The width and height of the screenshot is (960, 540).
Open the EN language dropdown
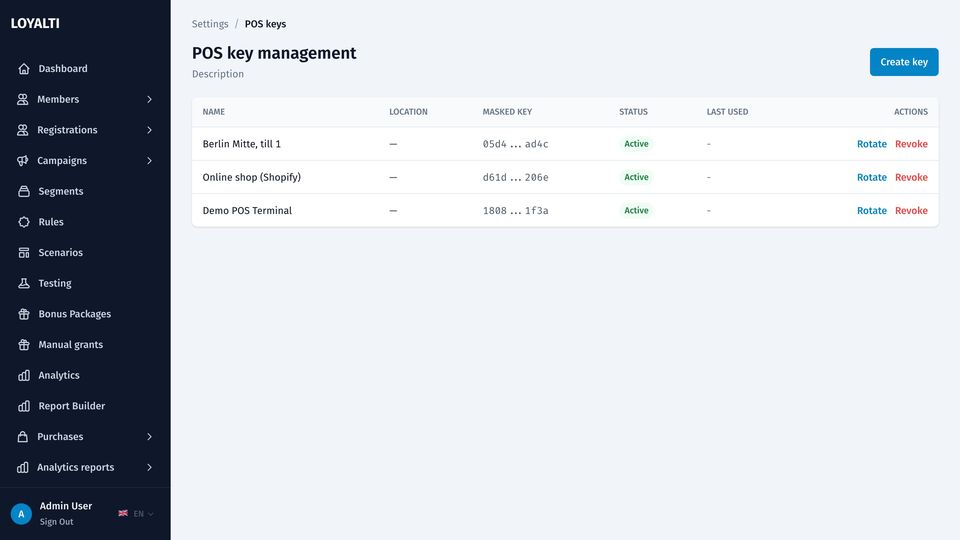click(136, 513)
